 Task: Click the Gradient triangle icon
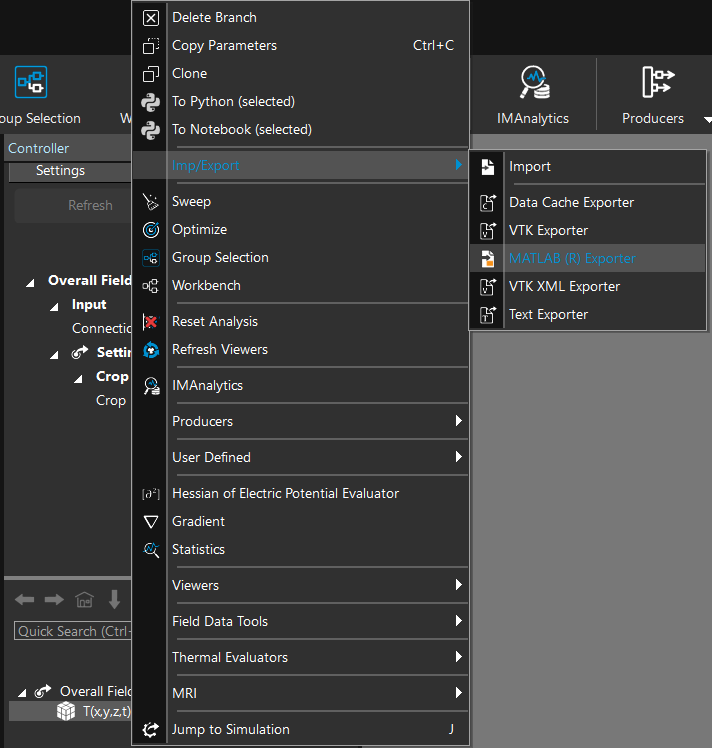[x=151, y=522]
